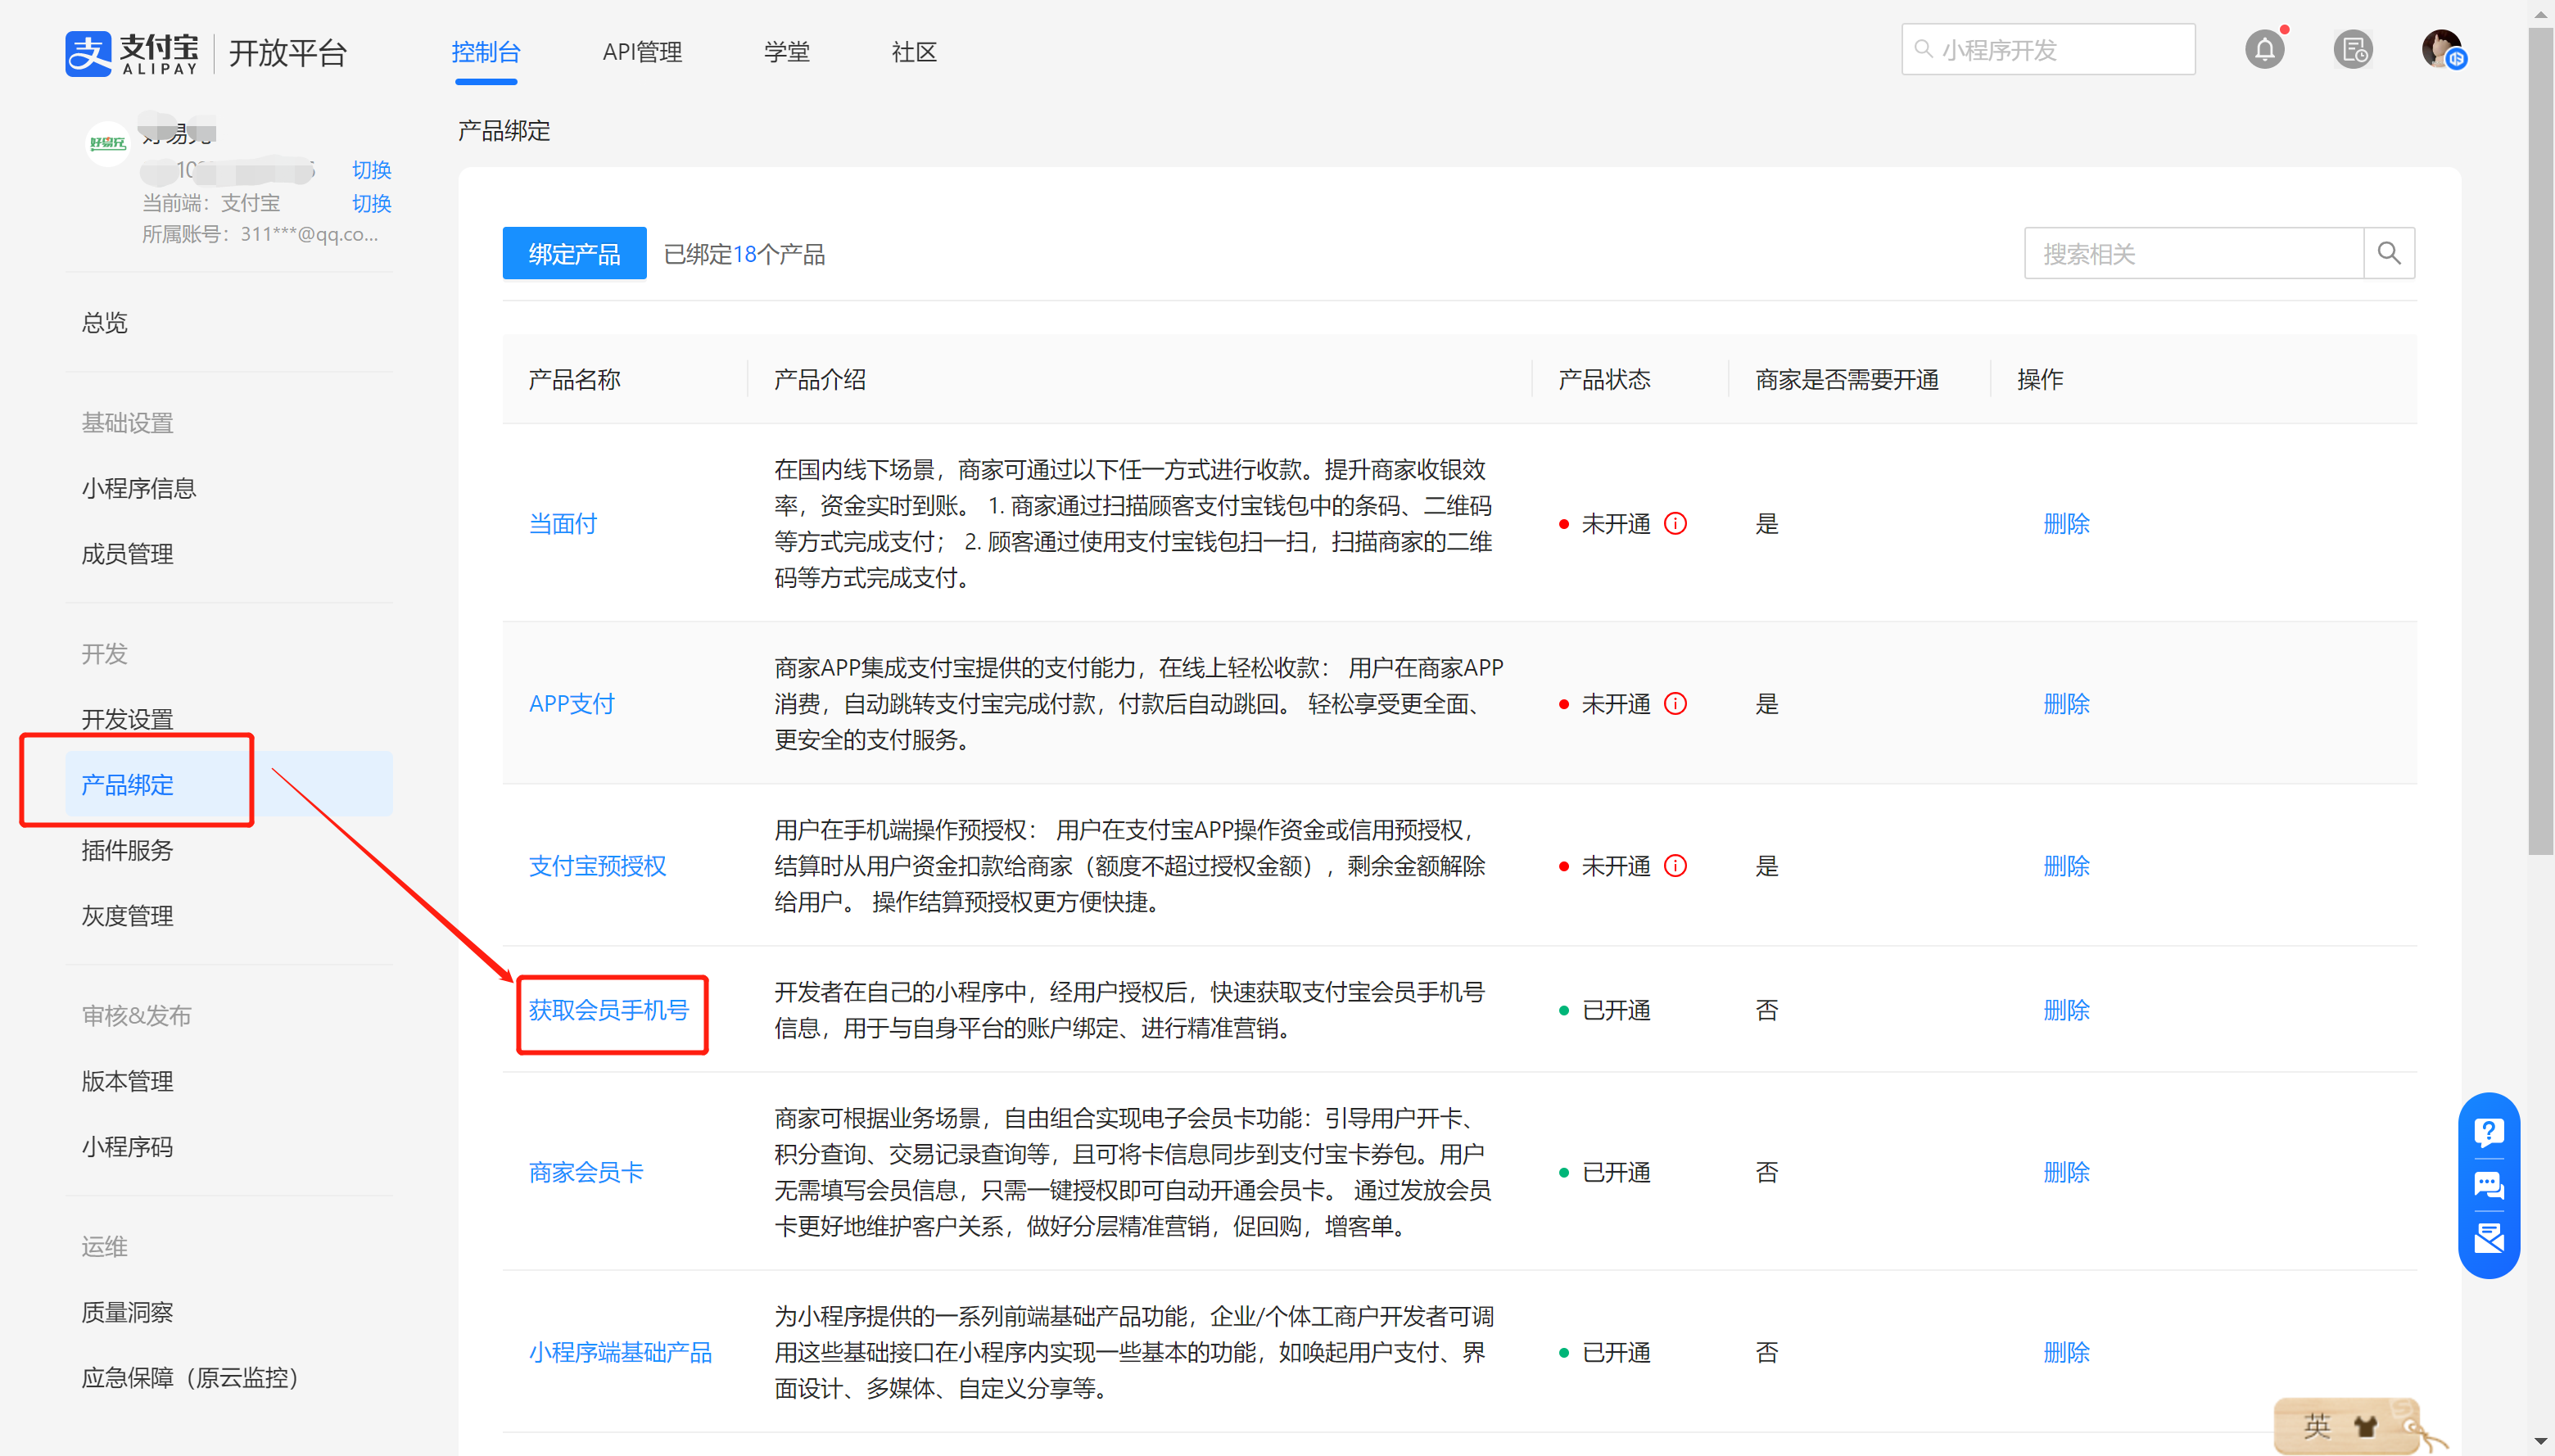
Task: Click the product search magnifier button
Action: coord(2389,253)
